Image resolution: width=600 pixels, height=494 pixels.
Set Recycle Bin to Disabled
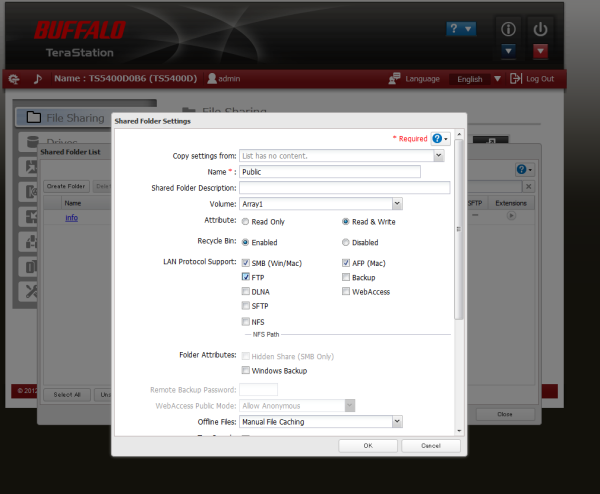pyautogui.click(x=346, y=242)
